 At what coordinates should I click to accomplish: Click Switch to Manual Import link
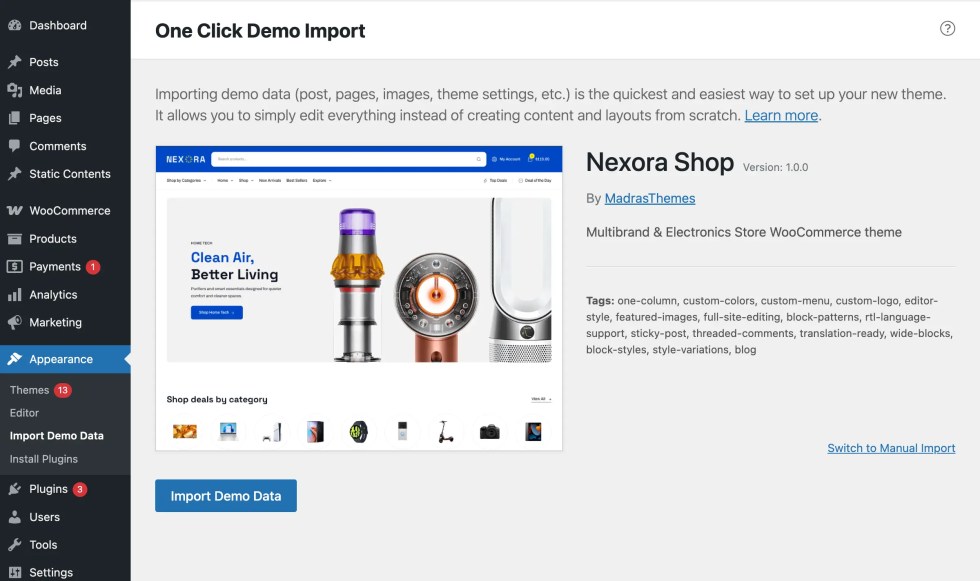[x=891, y=448]
